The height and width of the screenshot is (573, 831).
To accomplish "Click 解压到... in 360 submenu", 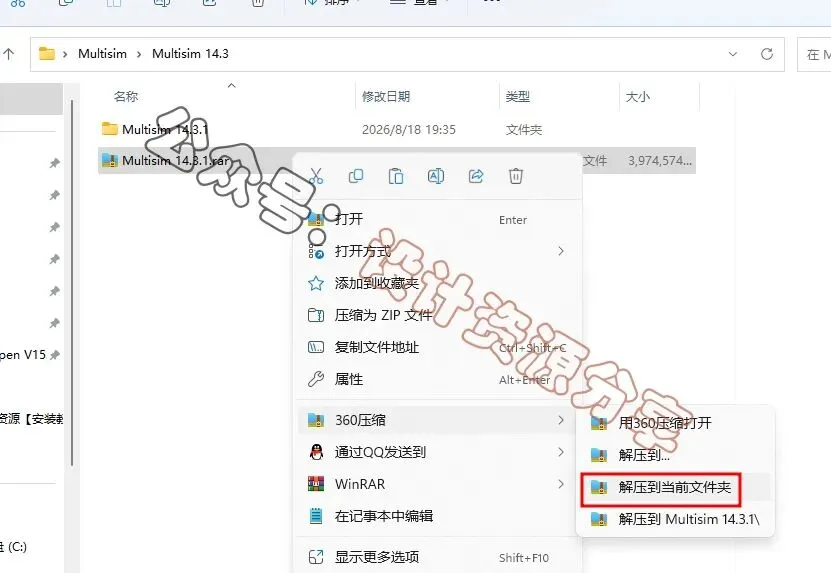I will pos(675,455).
